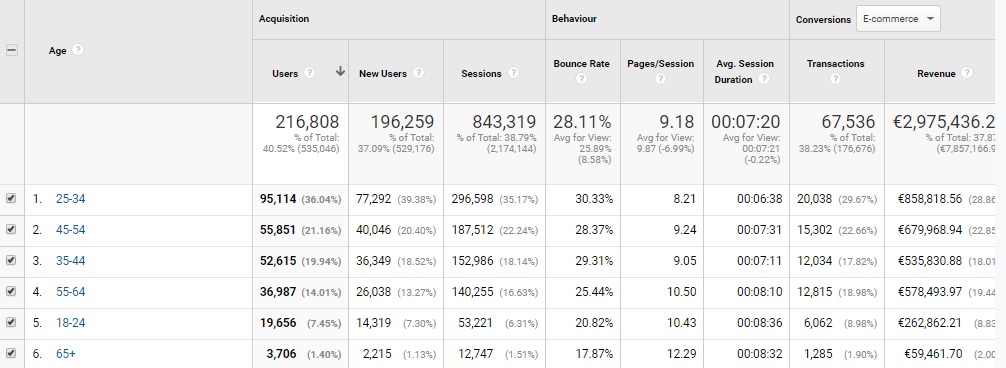The height and width of the screenshot is (368, 1006).
Task: Click the sort arrow in Users column
Action: (340, 72)
